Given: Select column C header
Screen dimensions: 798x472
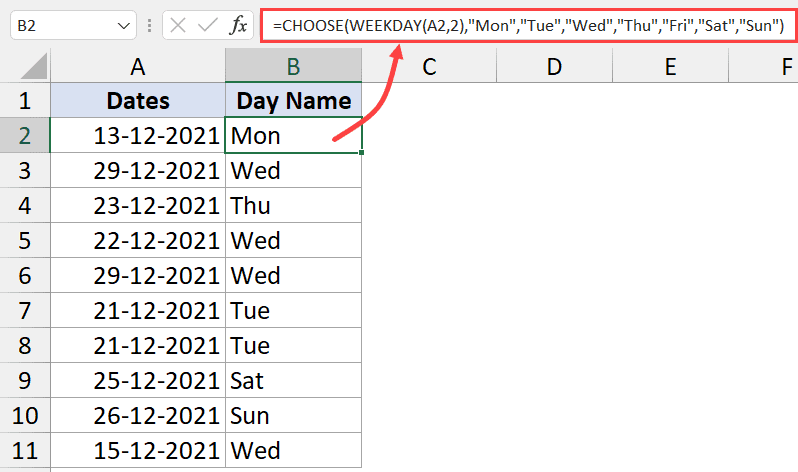Looking at the screenshot, I should (429, 67).
